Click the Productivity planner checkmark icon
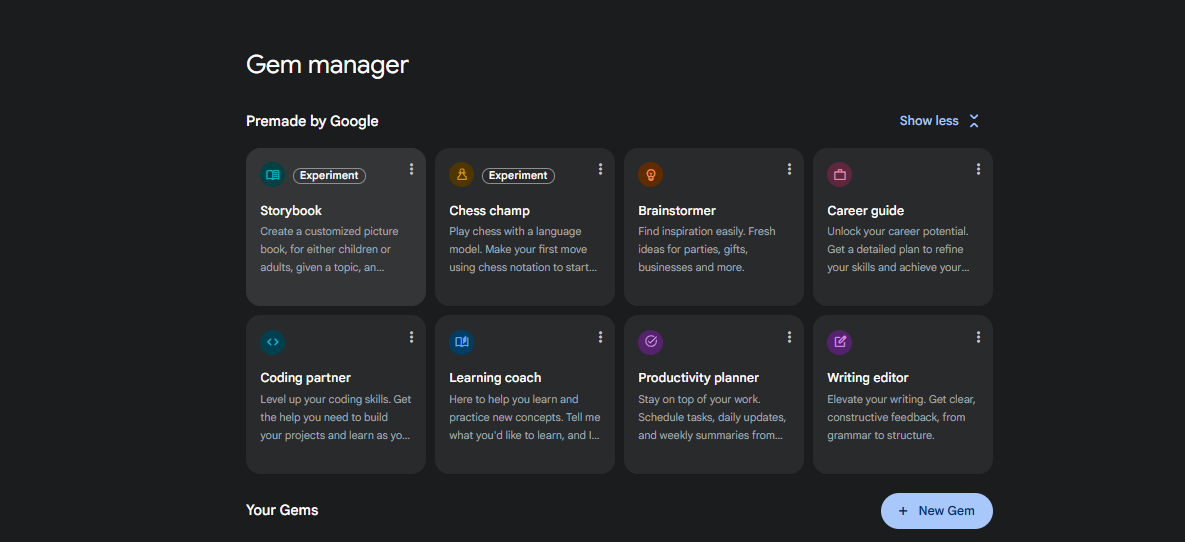Screen dimensions: 1185x542 pos(651,342)
